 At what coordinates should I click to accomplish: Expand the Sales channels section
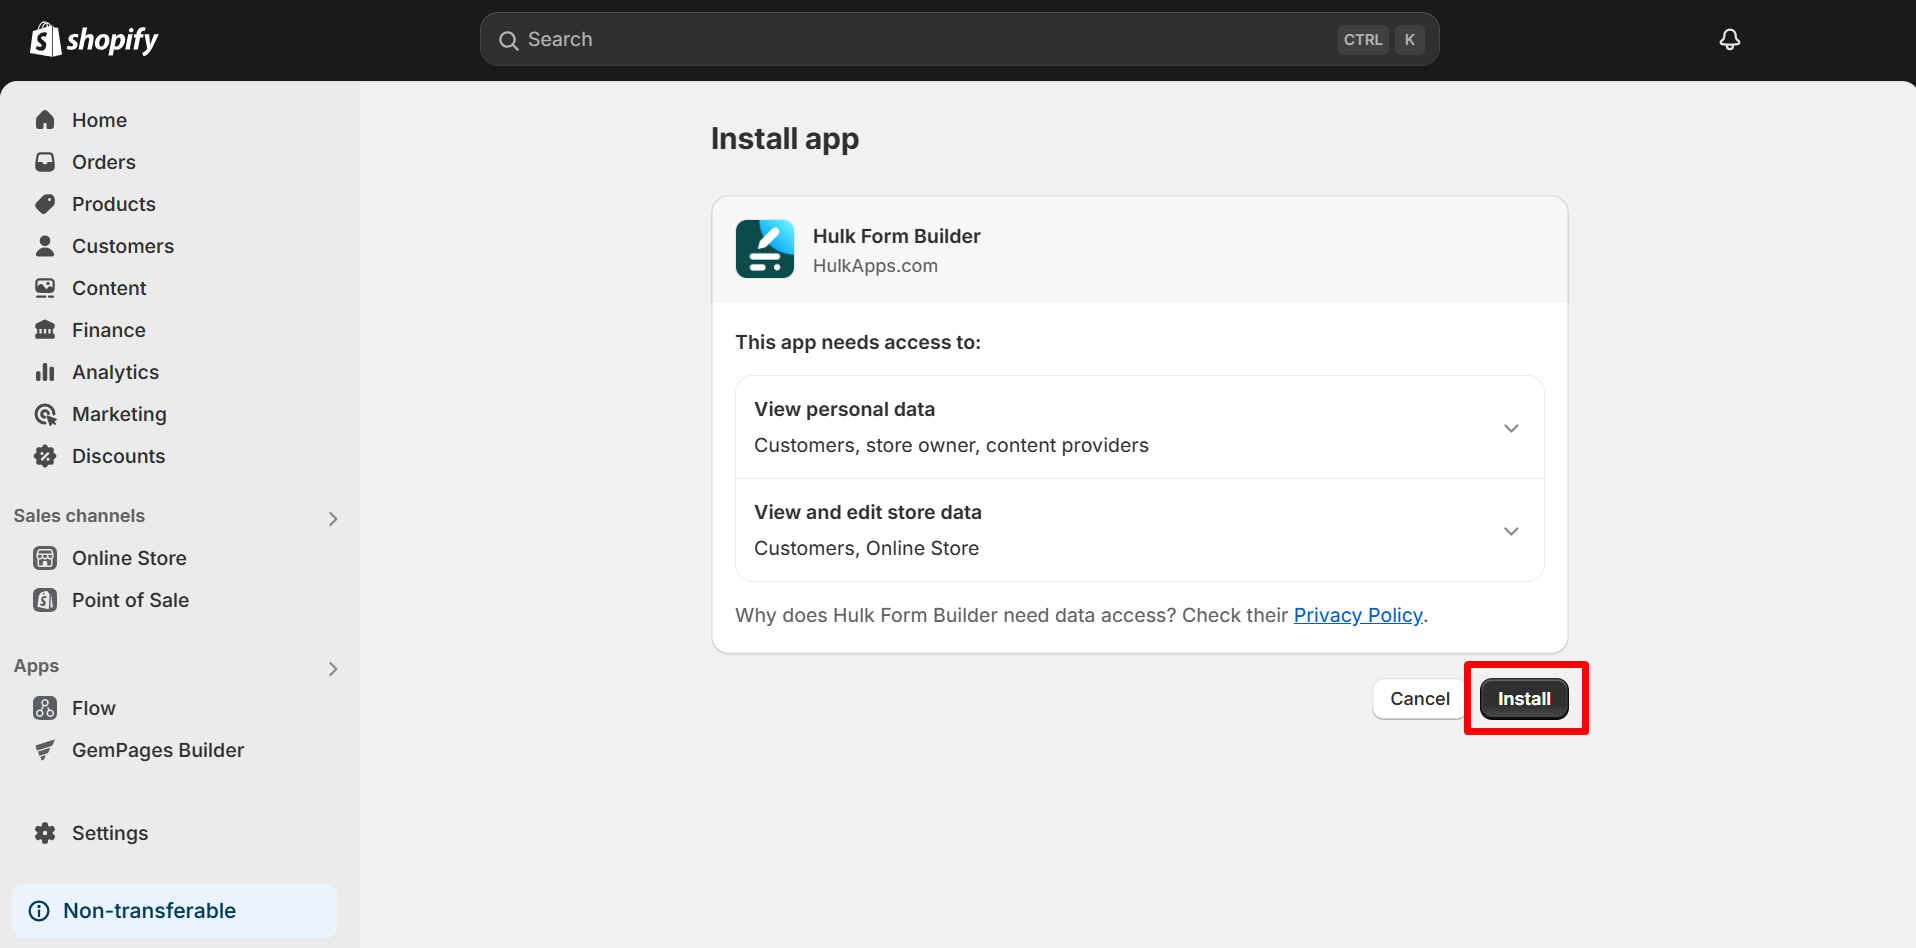(x=333, y=518)
